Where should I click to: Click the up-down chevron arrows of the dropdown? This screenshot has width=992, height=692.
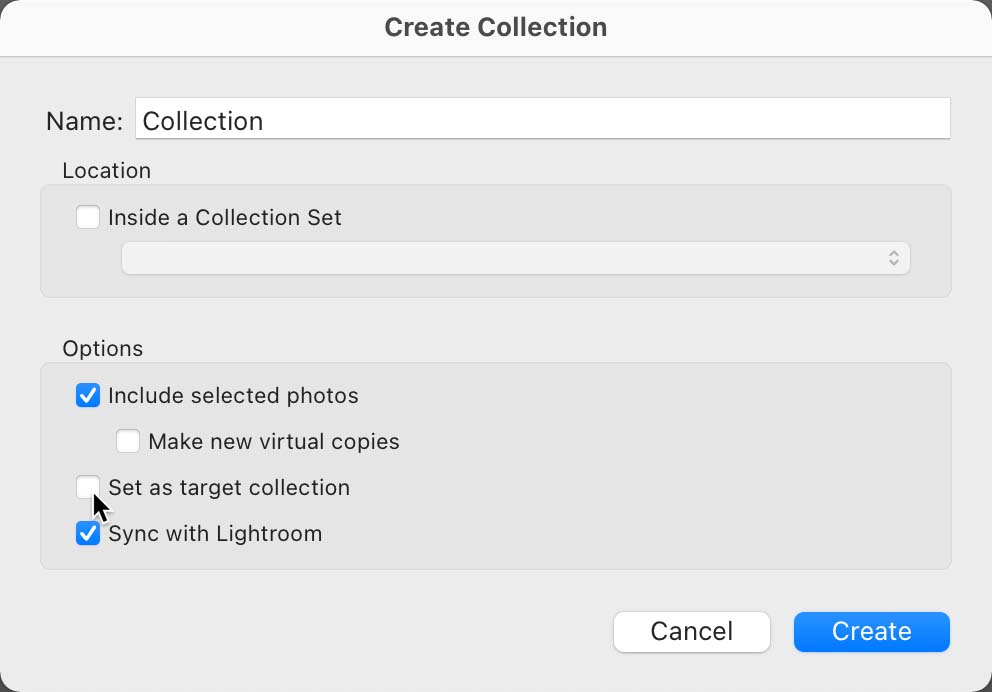893,258
